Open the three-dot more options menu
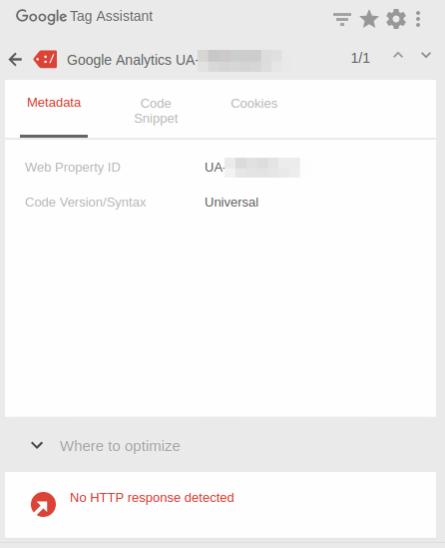This screenshot has width=445, height=548. click(418, 19)
